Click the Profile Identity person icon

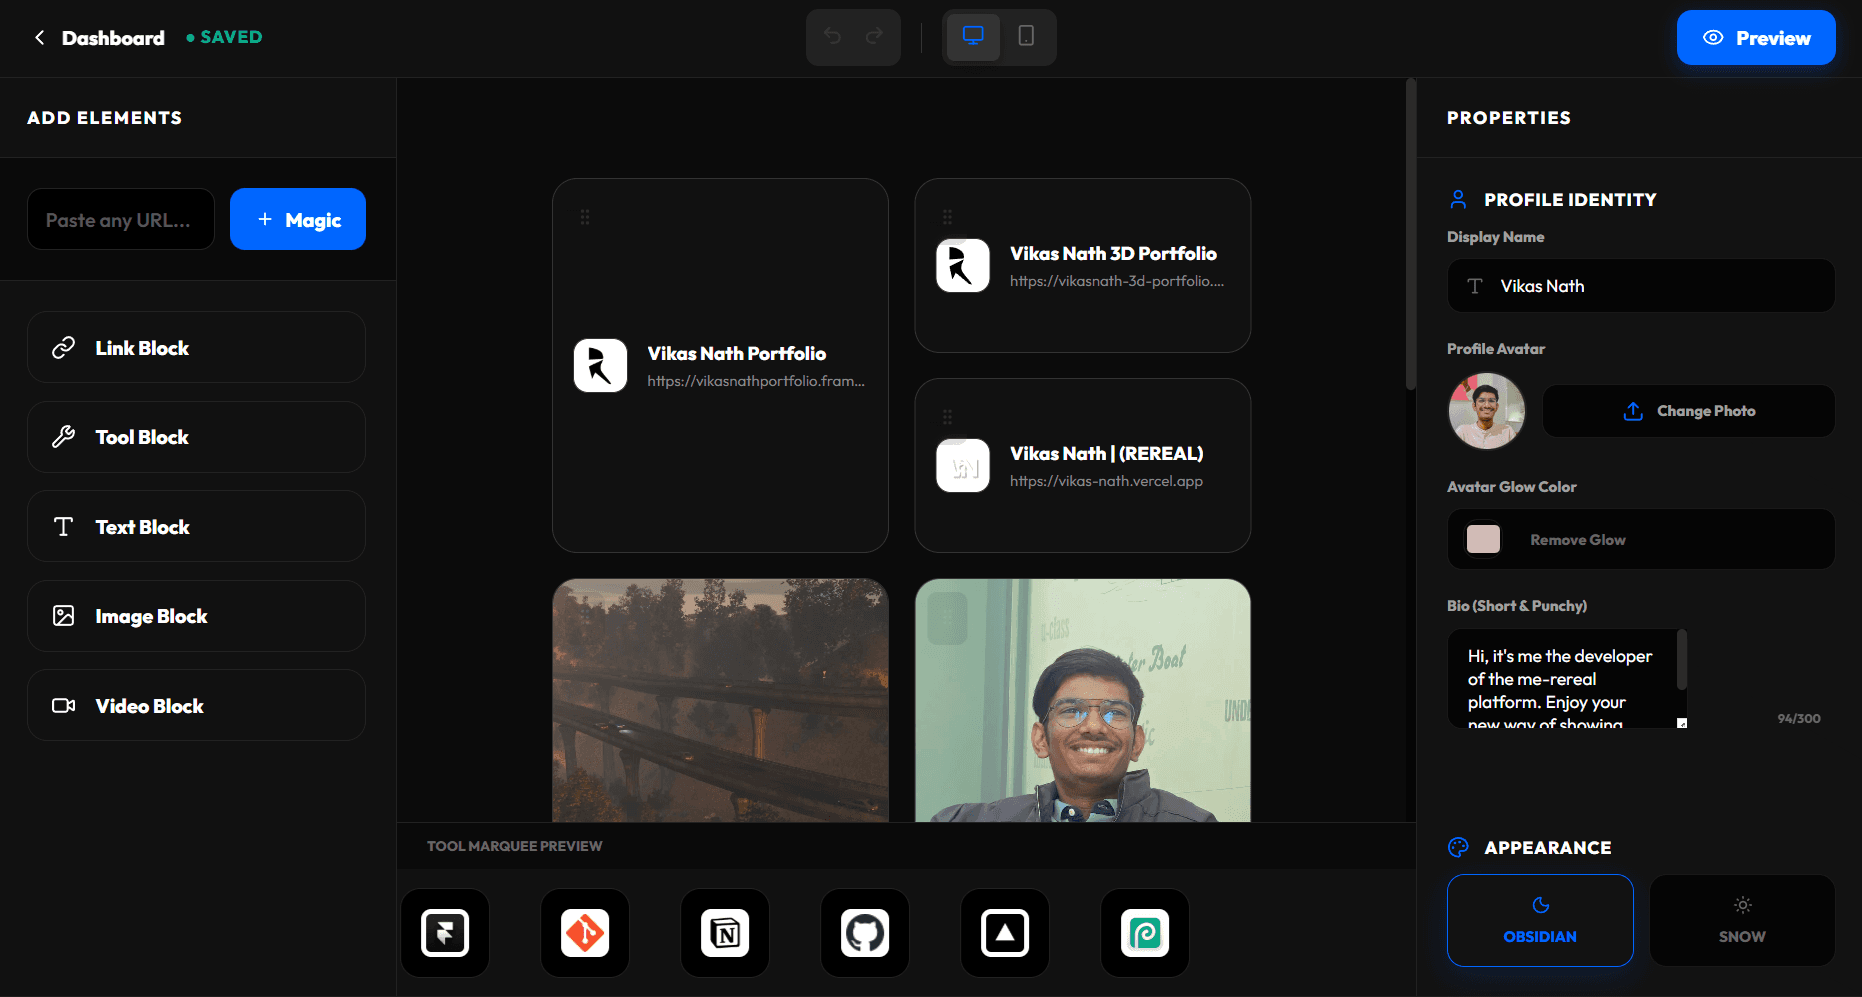click(1457, 199)
